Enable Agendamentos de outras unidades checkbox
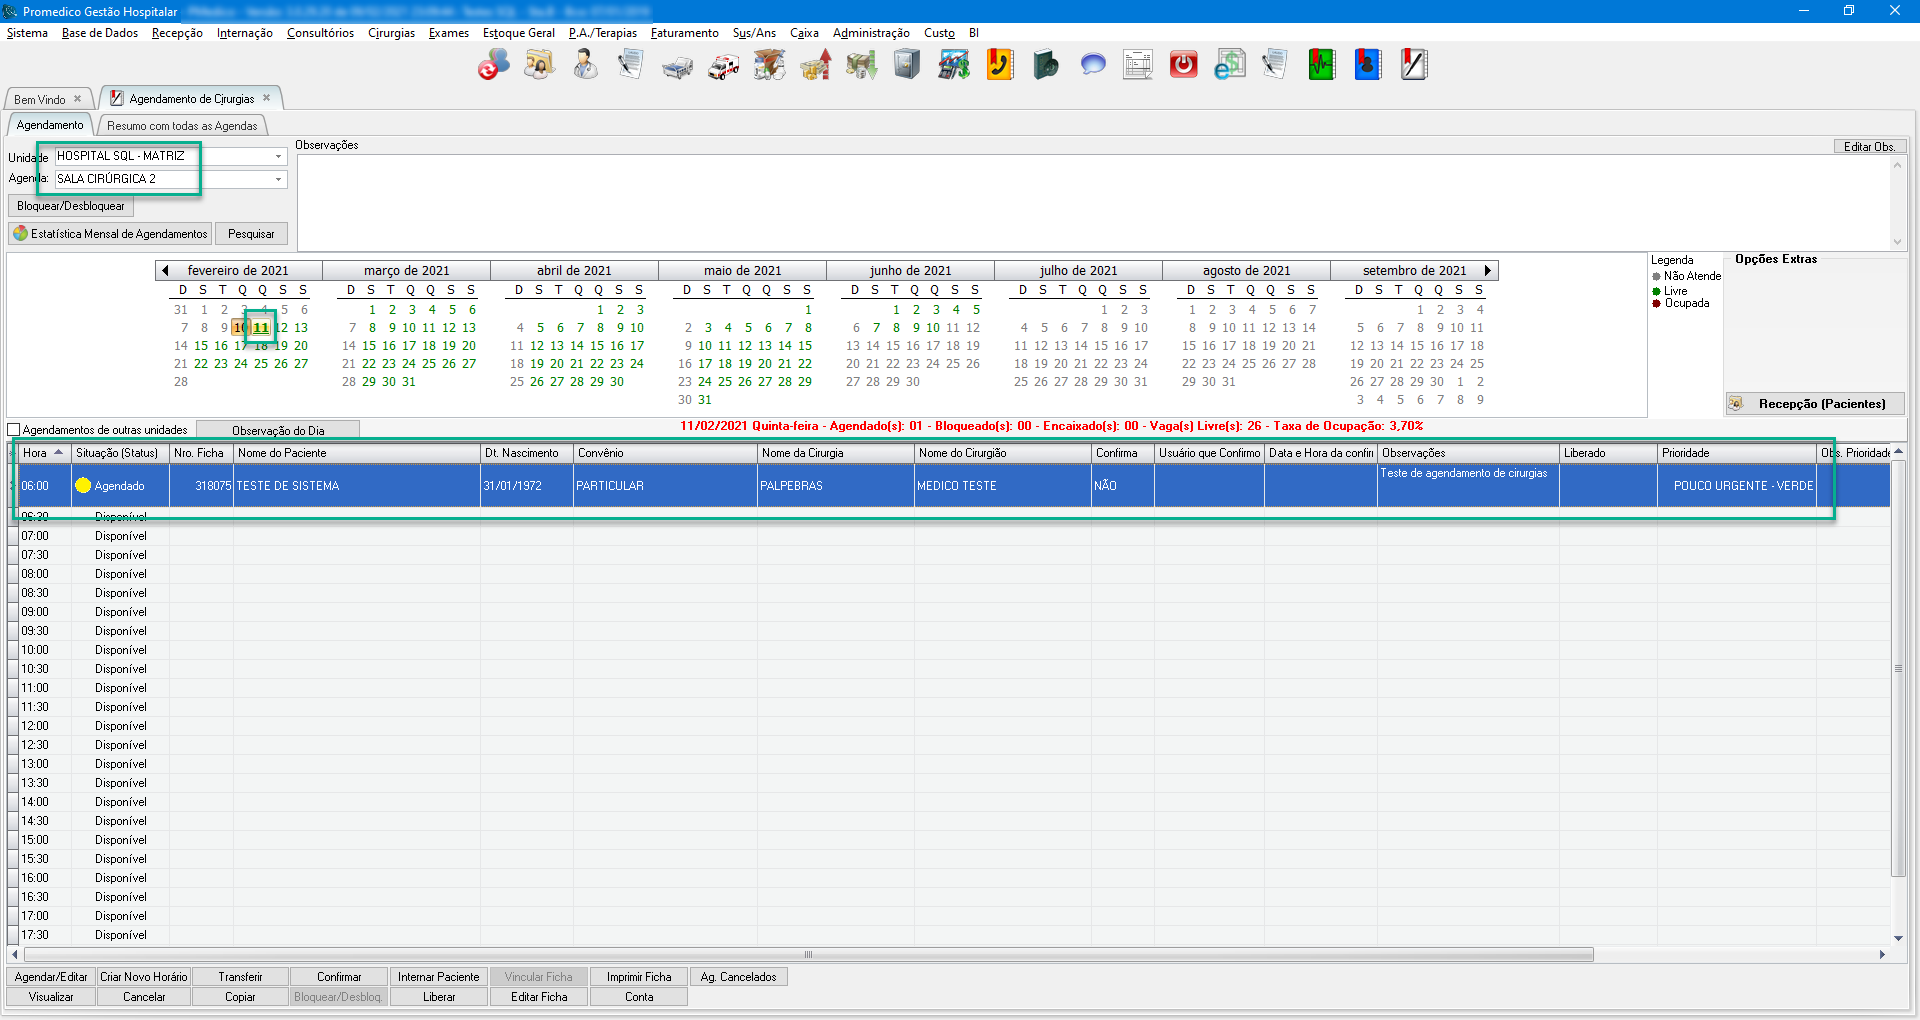Viewport: 1920px width, 1020px height. (x=14, y=430)
